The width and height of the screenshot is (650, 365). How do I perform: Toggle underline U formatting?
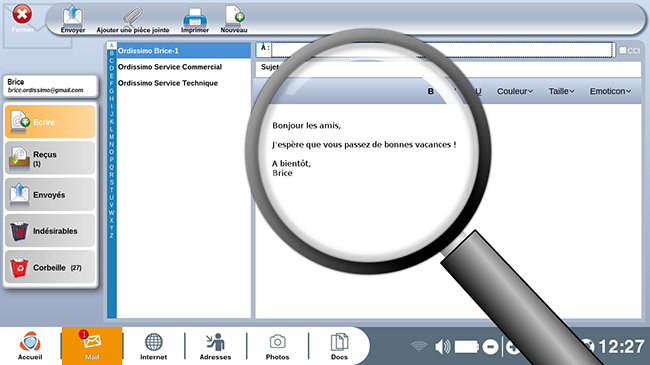478,91
